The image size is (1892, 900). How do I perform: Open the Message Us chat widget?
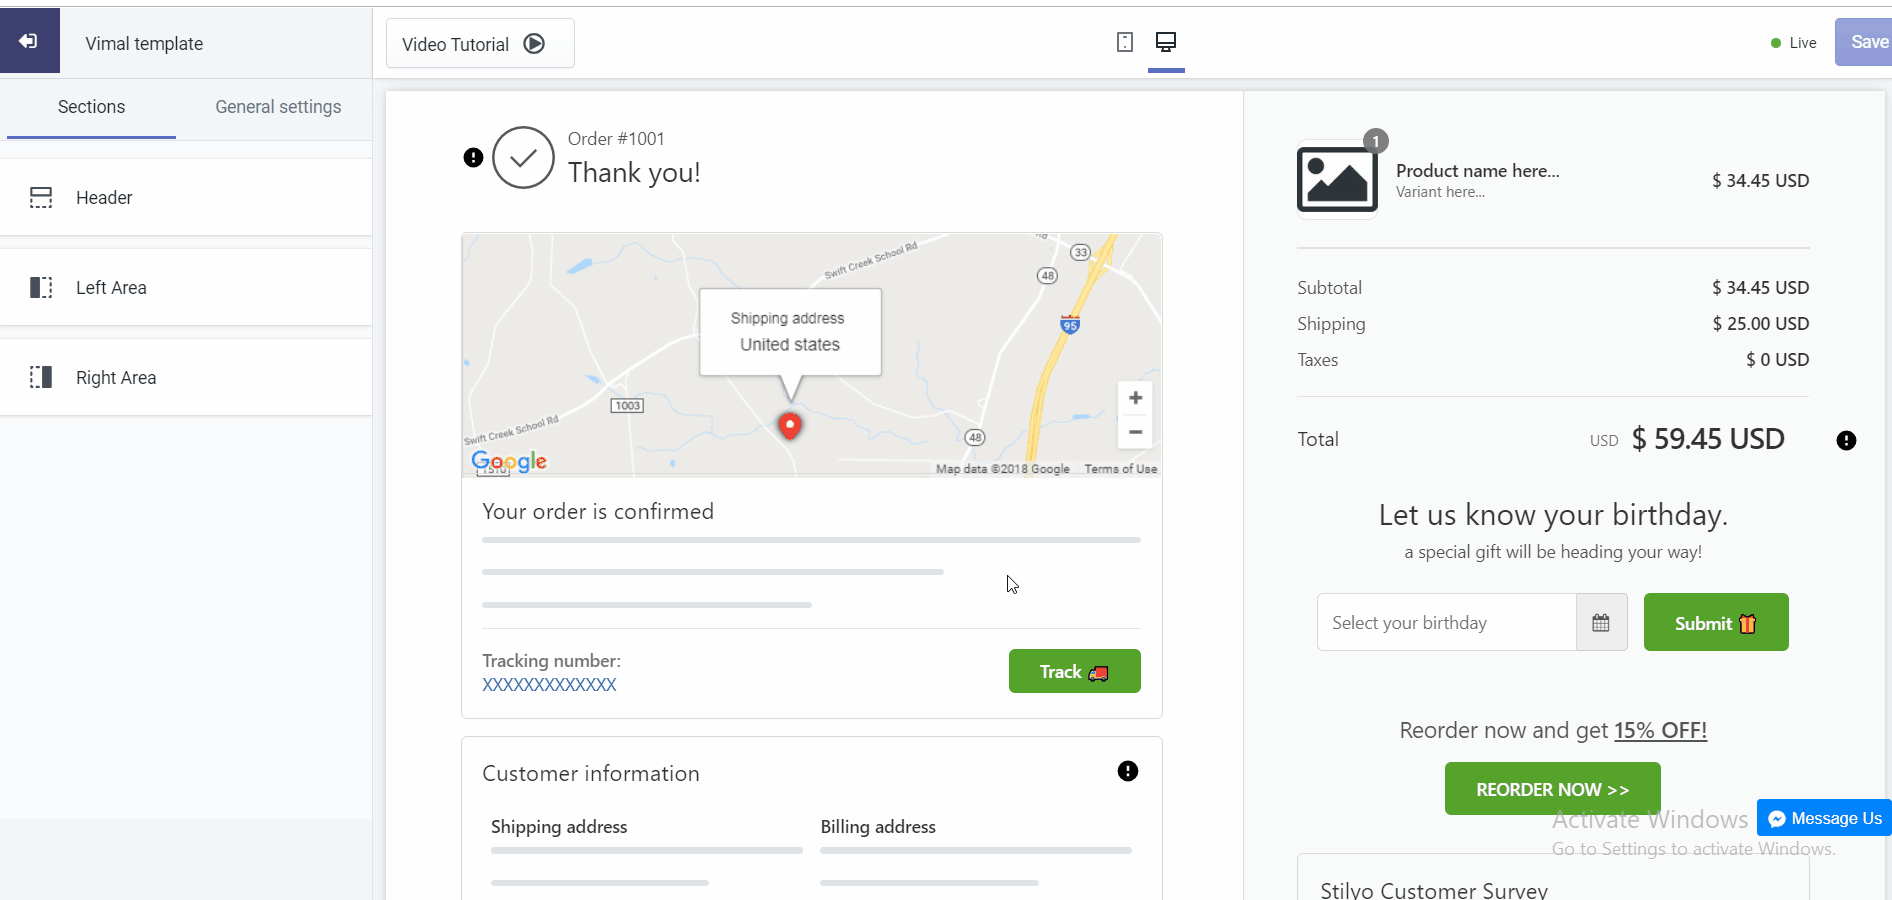(x=1824, y=818)
